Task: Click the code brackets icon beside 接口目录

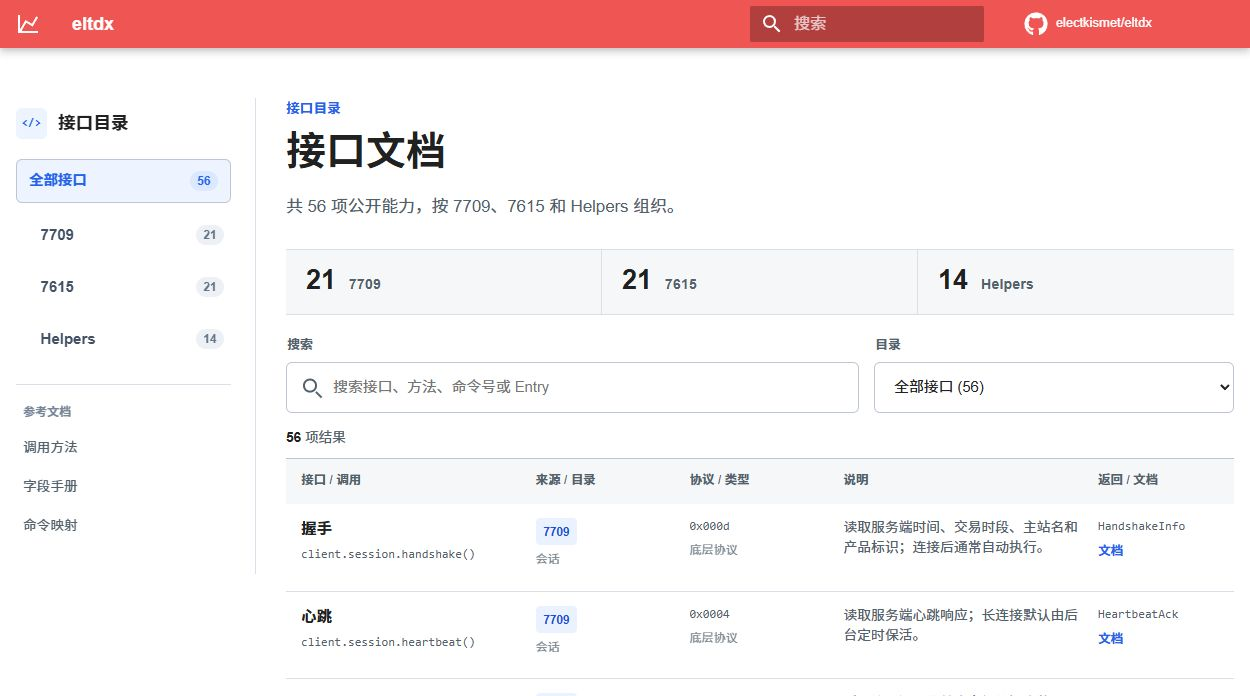Action: click(x=32, y=123)
